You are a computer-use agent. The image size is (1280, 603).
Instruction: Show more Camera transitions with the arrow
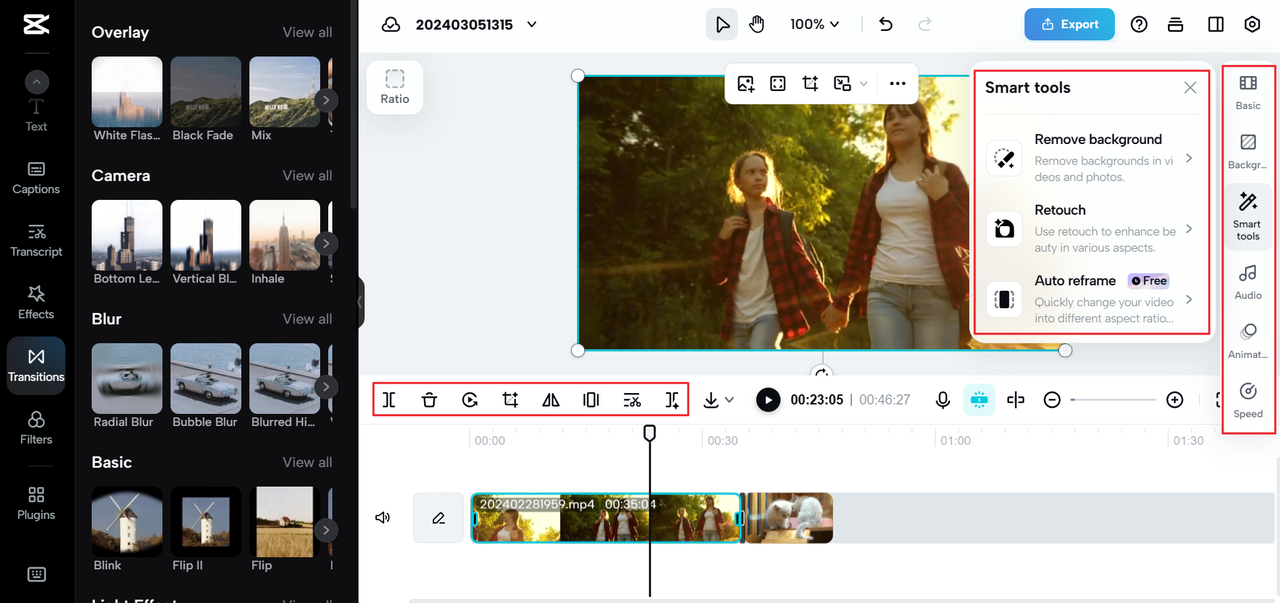click(x=326, y=243)
